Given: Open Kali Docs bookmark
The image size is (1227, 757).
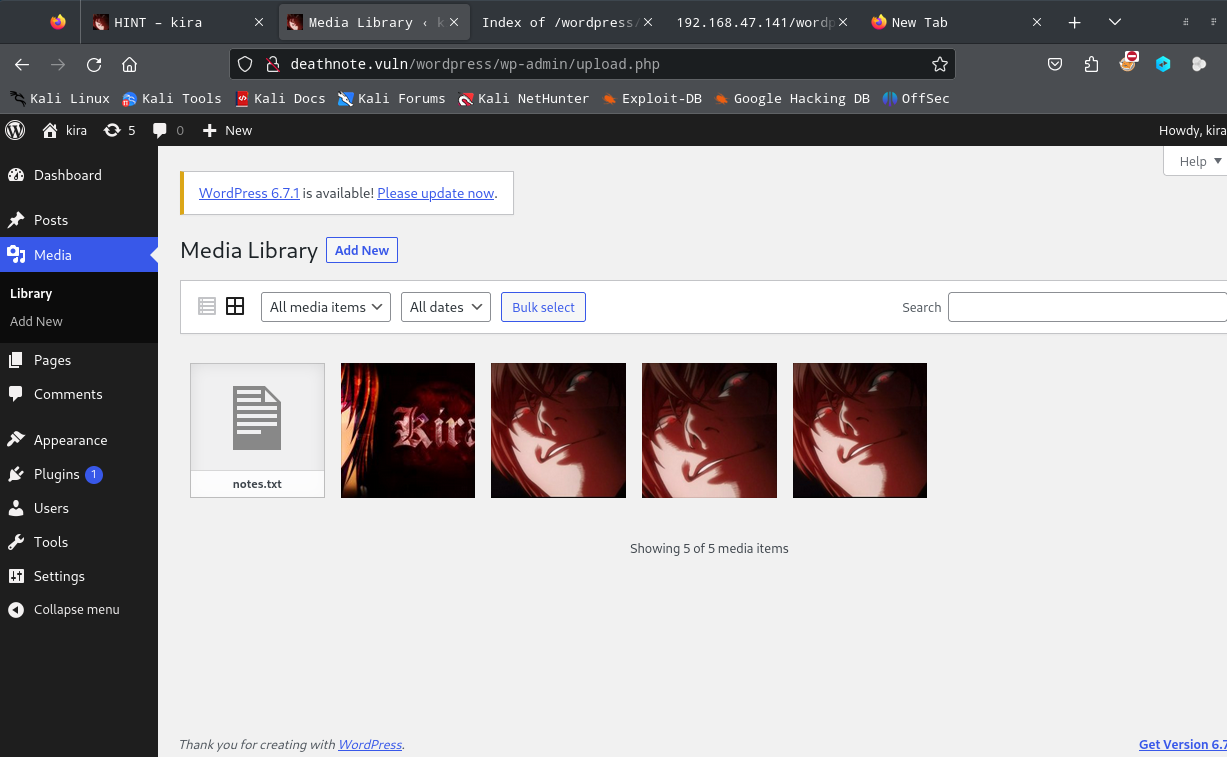Looking at the screenshot, I should click(280, 98).
